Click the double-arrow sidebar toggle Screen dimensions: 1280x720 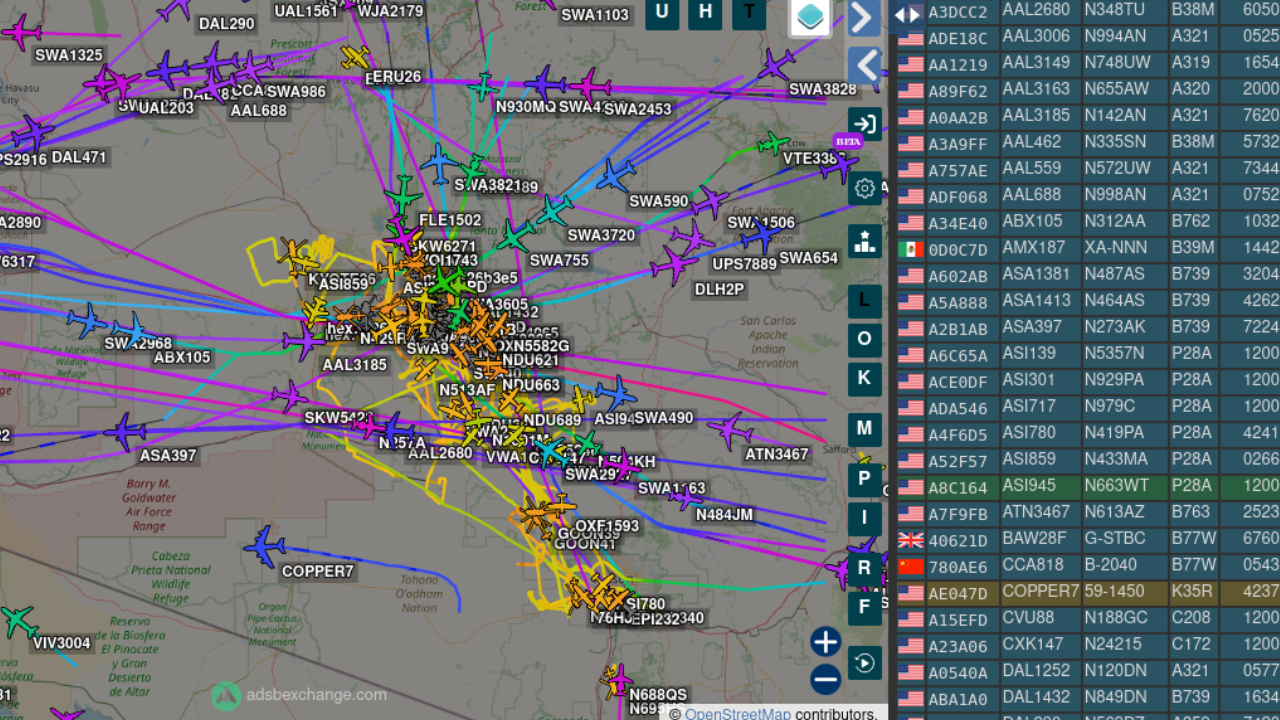click(x=907, y=14)
